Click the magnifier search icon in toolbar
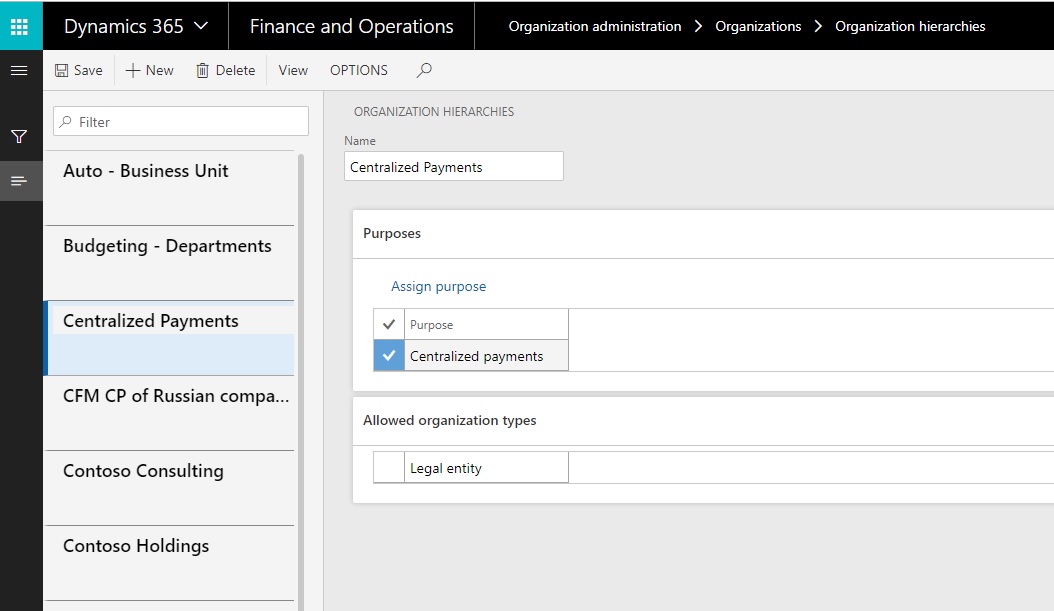1054x611 pixels. point(424,70)
